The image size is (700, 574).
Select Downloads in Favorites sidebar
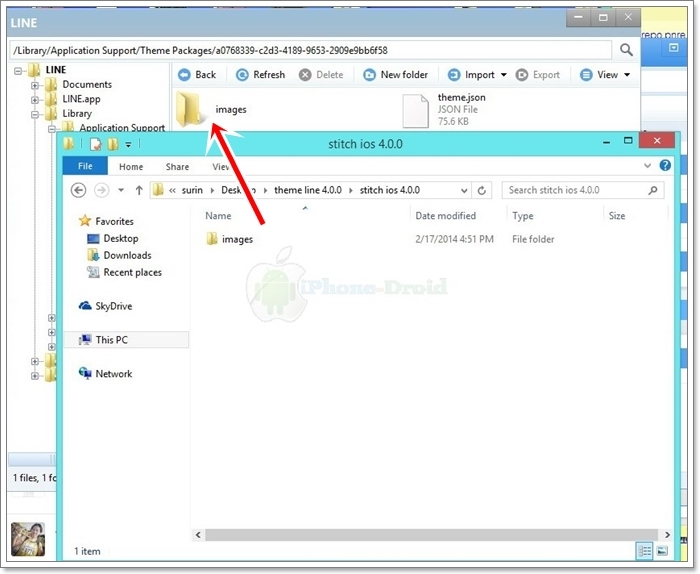pyautogui.click(x=127, y=255)
